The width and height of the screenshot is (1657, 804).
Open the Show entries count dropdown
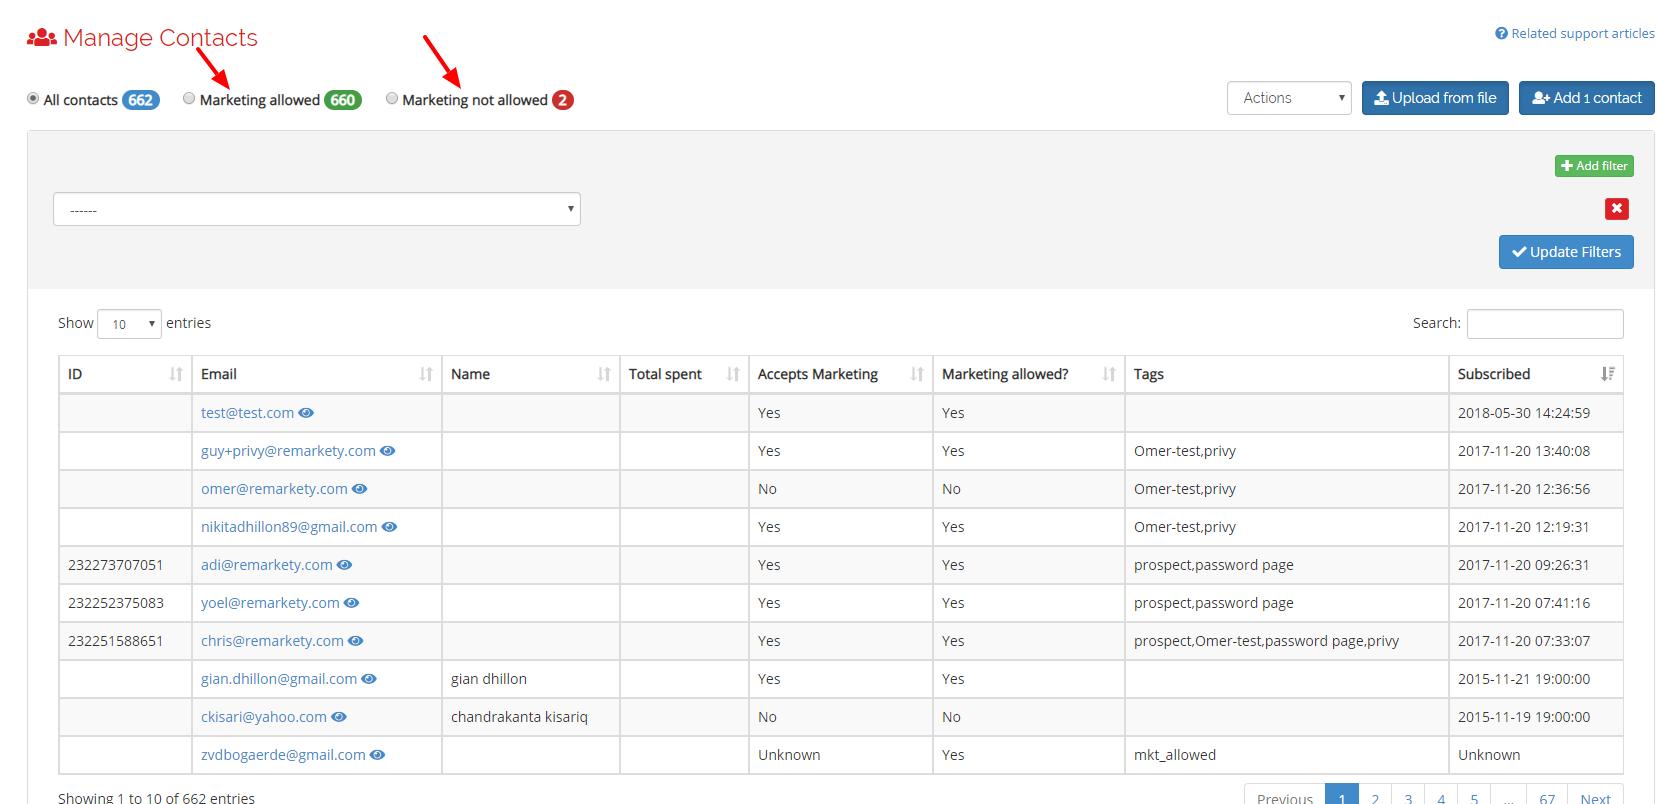pyautogui.click(x=129, y=324)
